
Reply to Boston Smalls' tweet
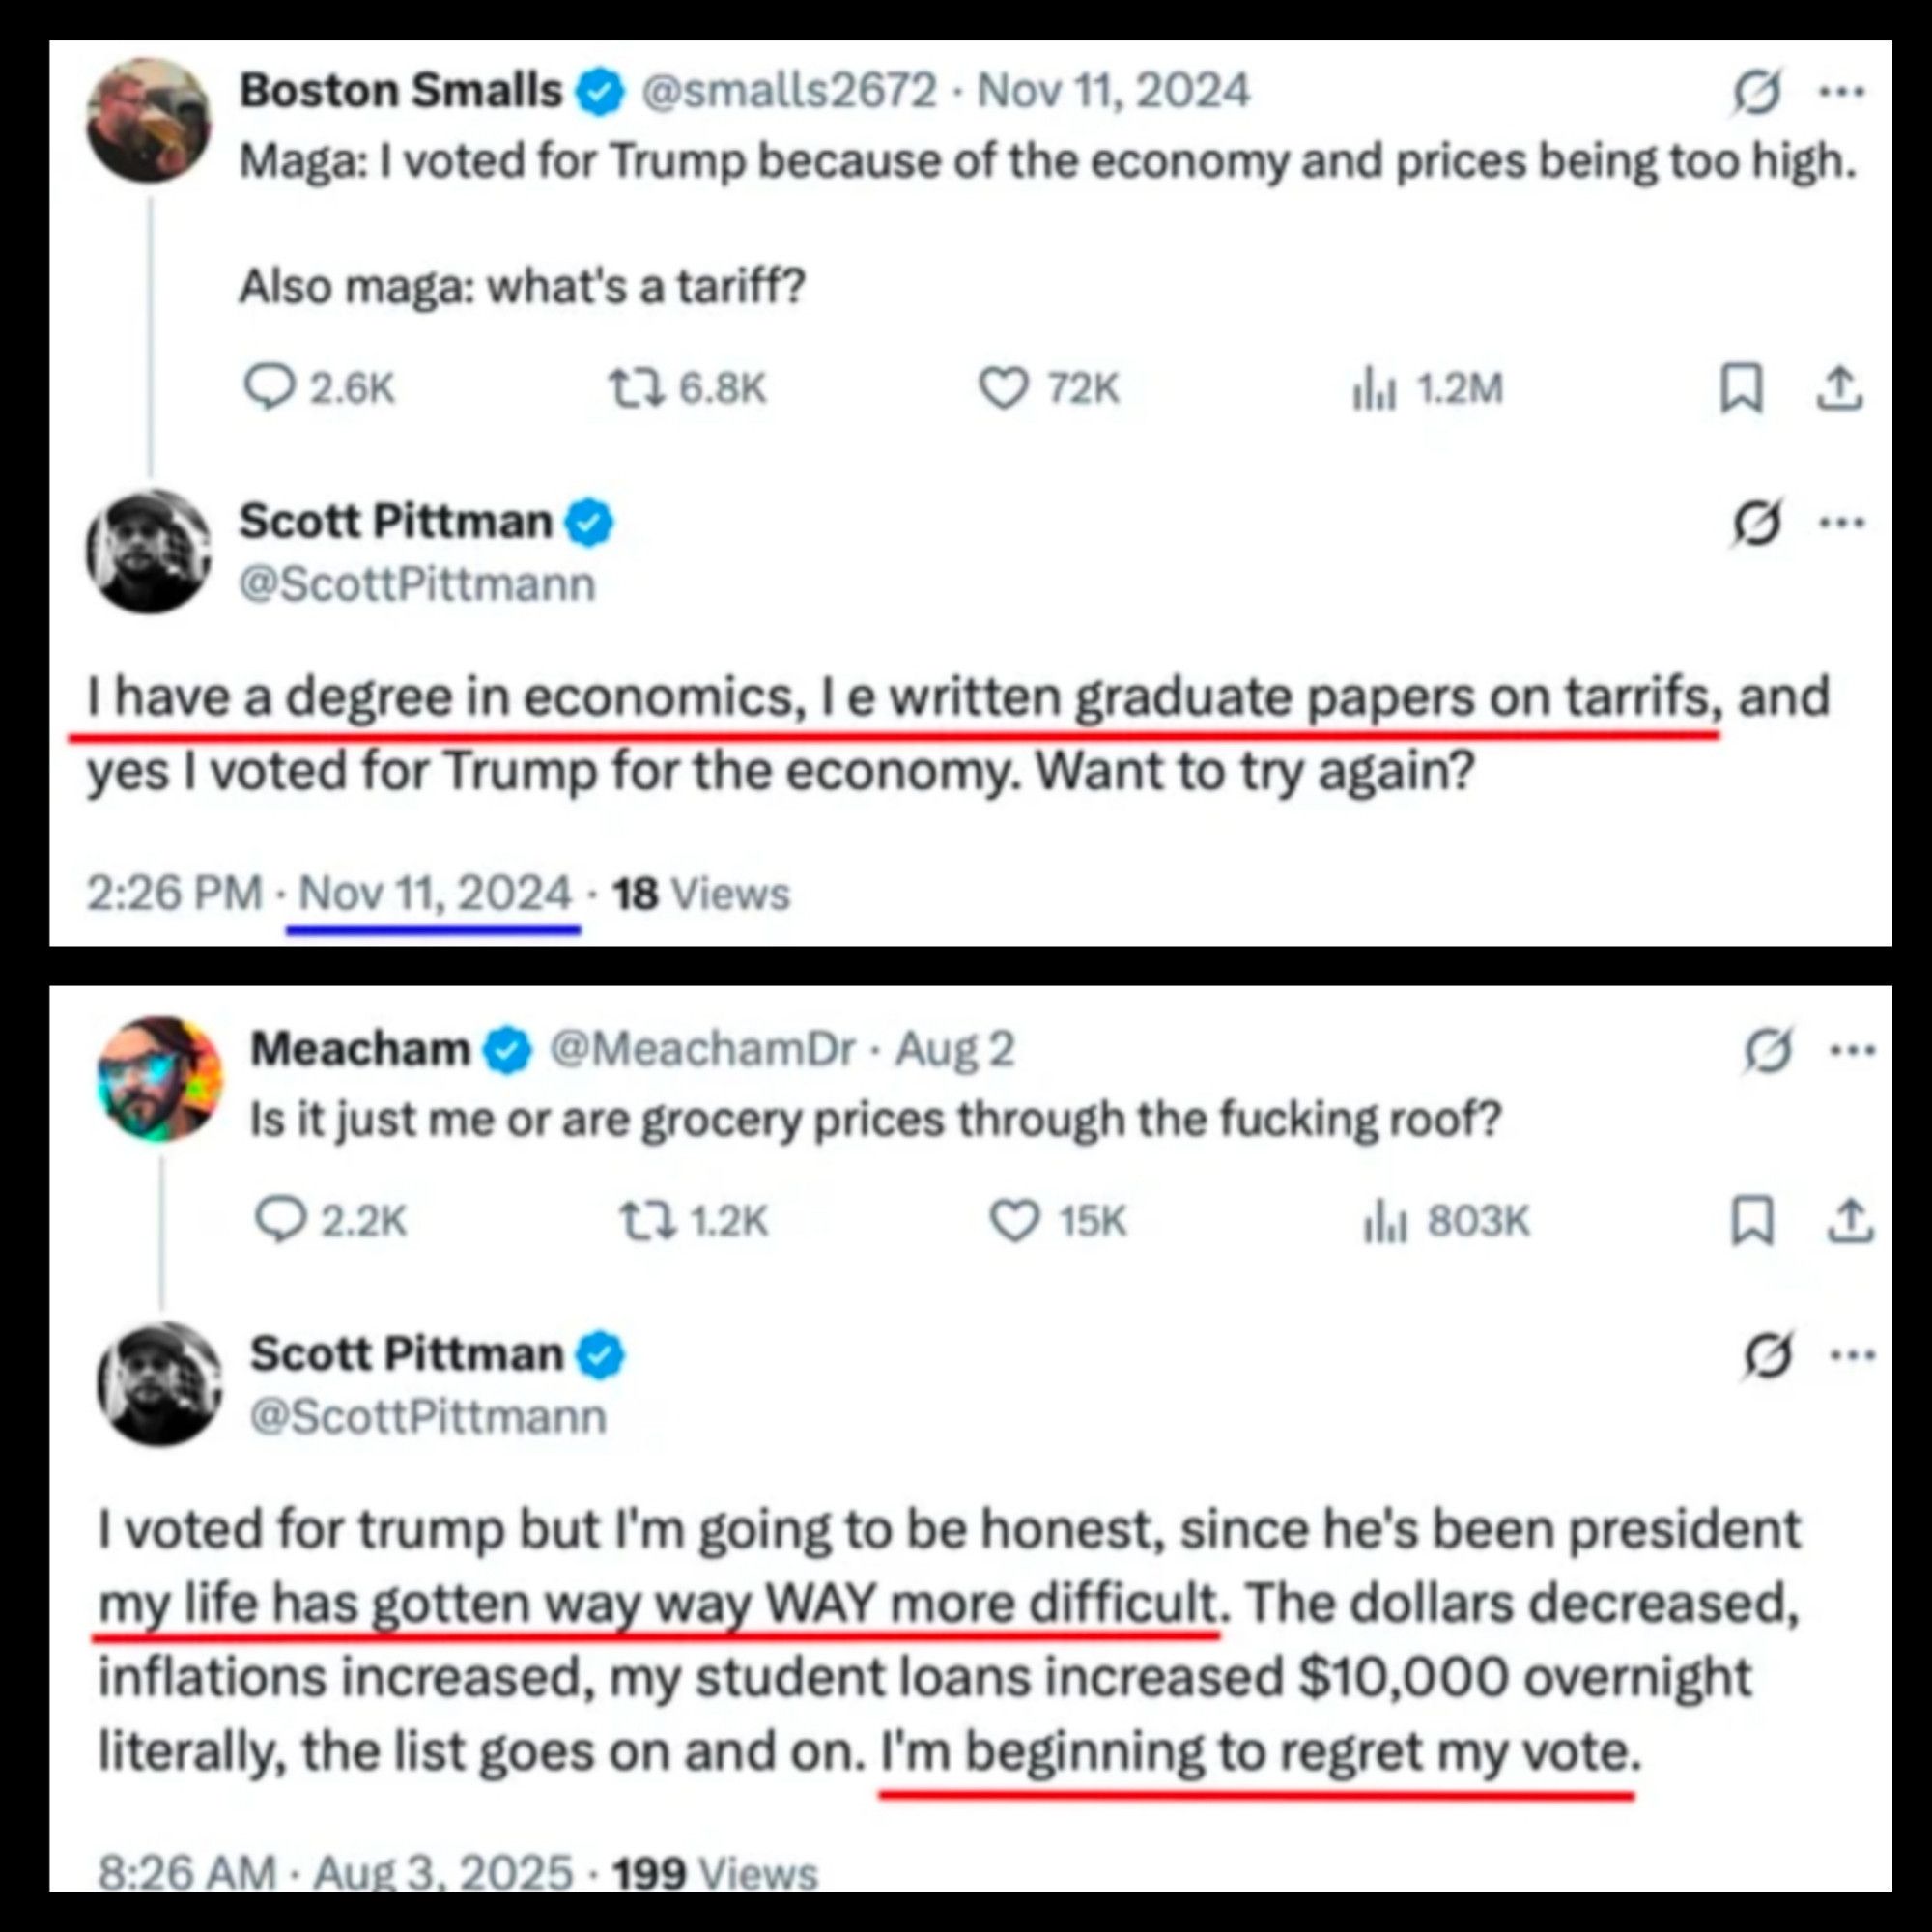[x=268, y=388]
